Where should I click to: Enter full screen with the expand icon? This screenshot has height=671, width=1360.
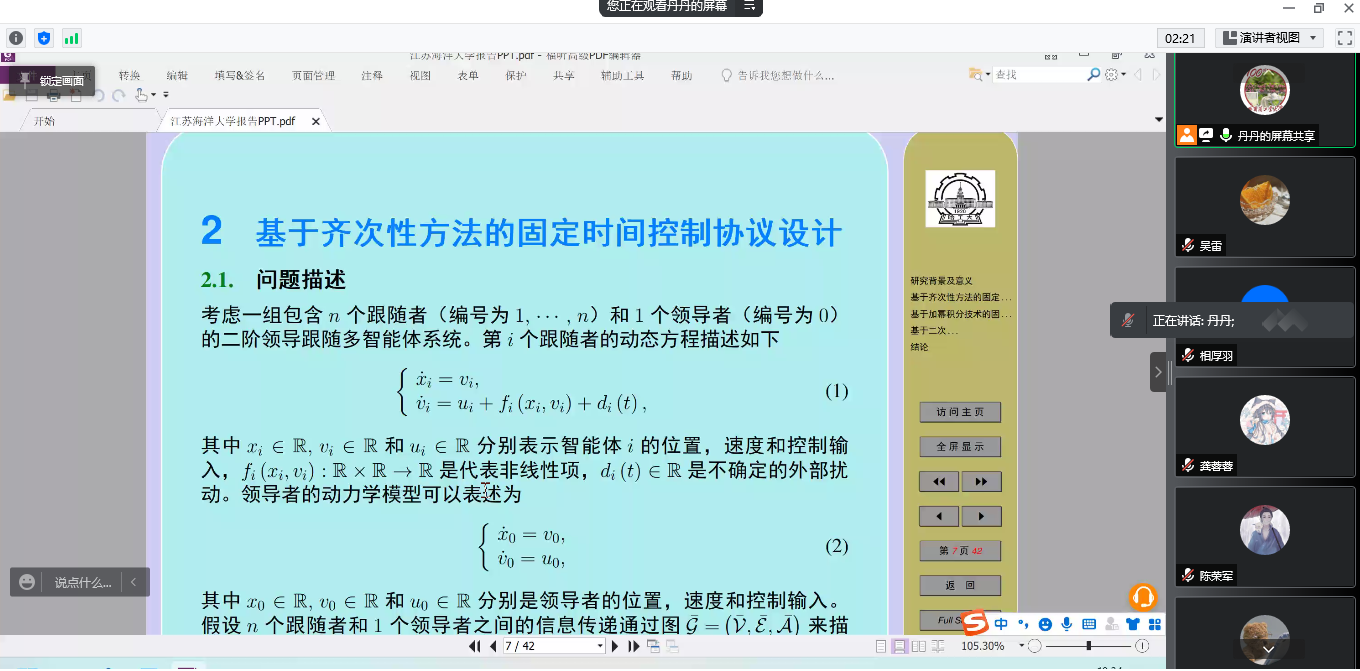tap(1344, 38)
